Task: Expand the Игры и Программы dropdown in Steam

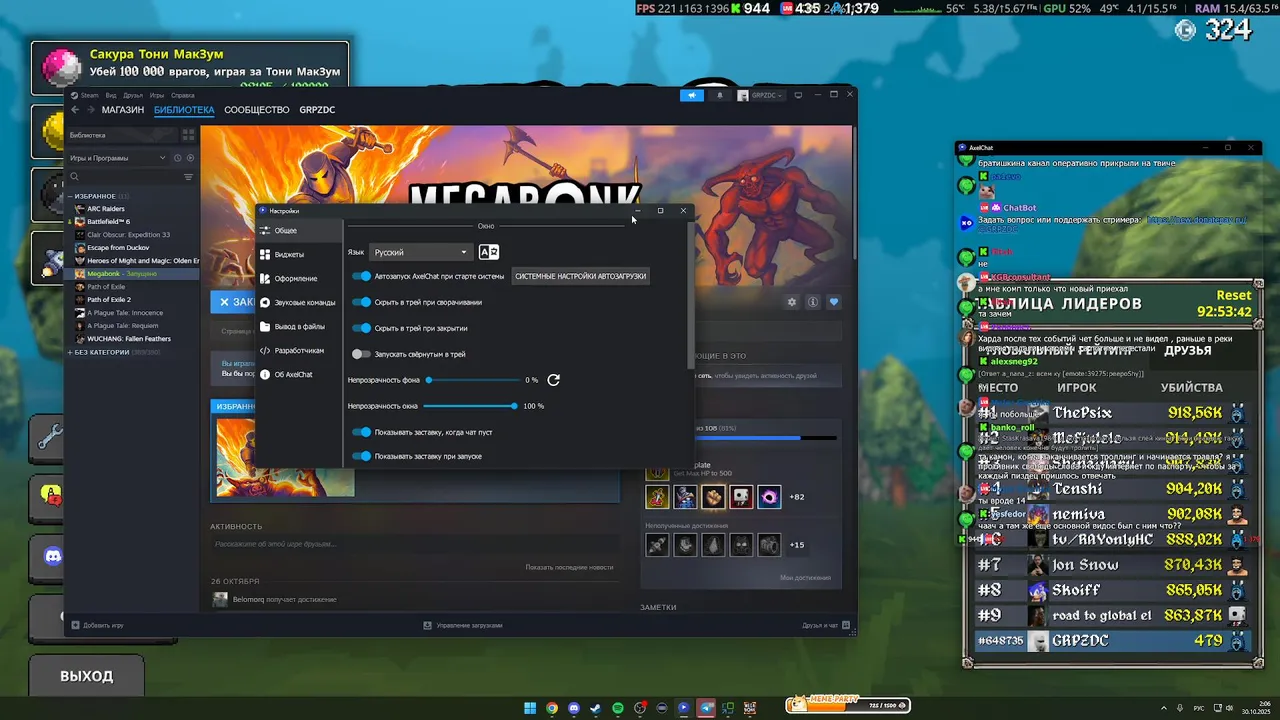Action: pyautogui.click(x=118, y=158)
